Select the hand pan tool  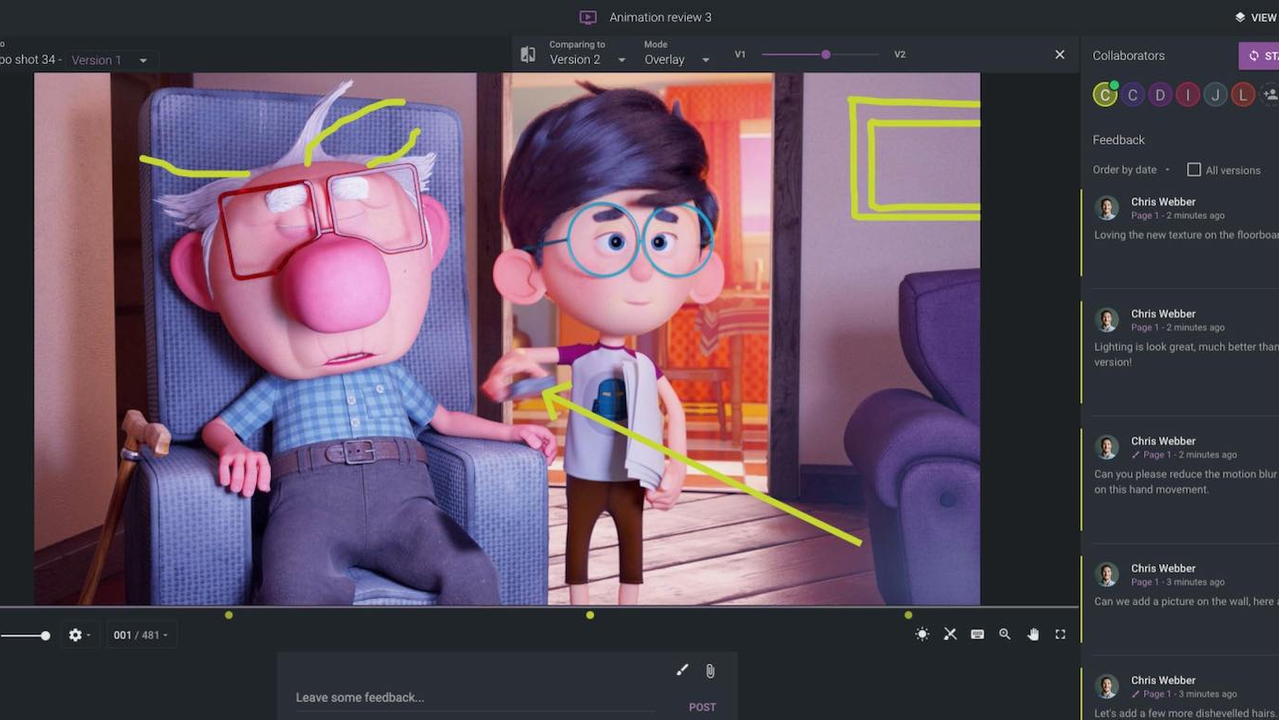(1033, 634)
